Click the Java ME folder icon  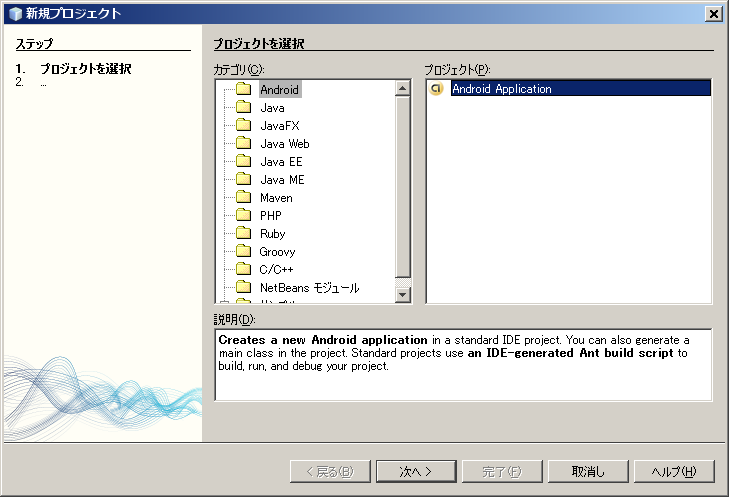(x=243, y=179)
